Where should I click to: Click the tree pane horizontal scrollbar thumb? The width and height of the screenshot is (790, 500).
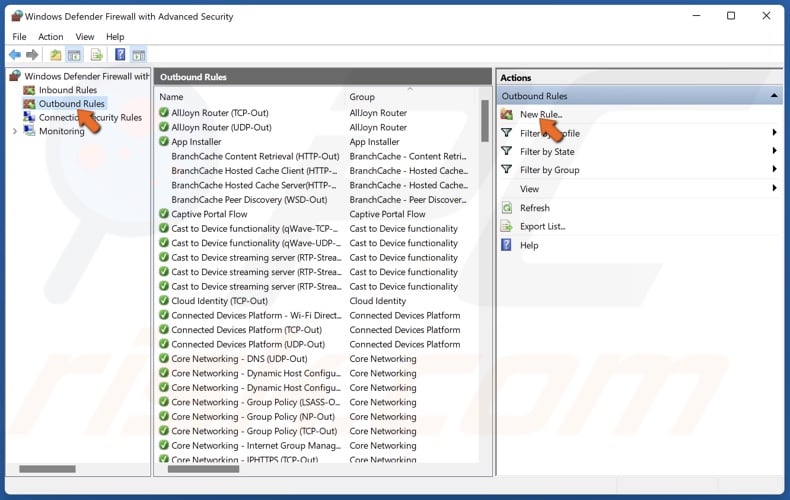click(47, 469)
